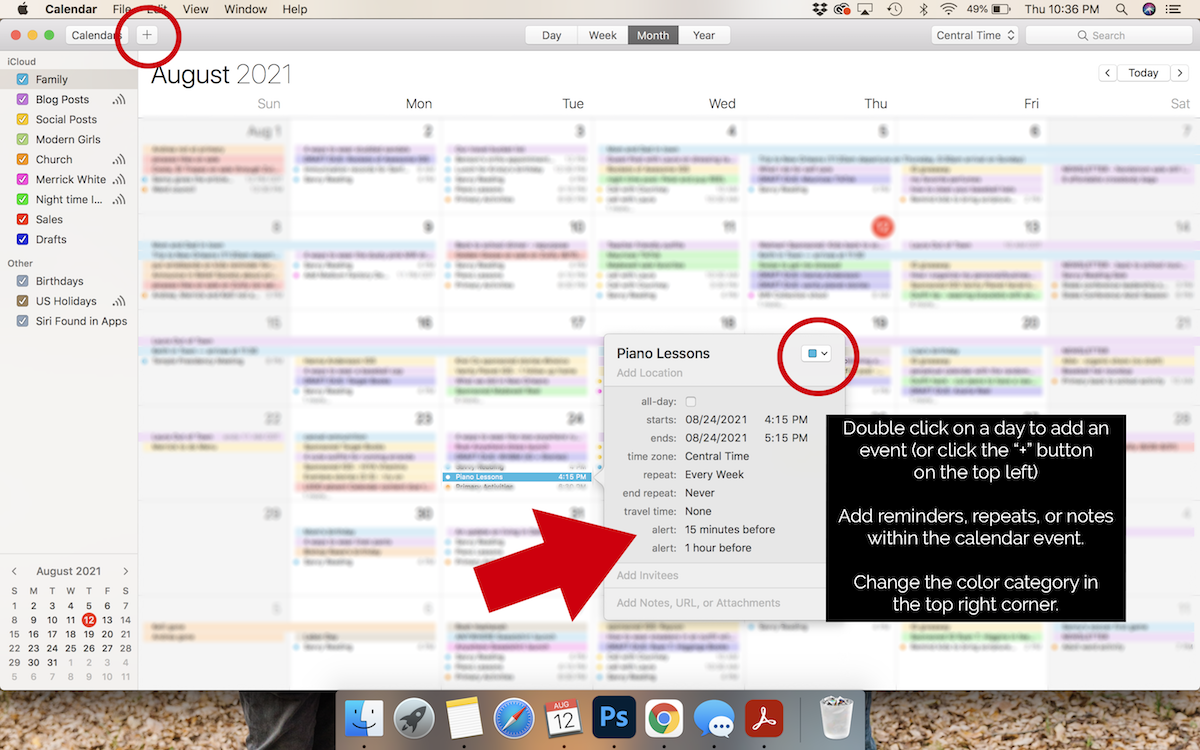Go to previous month in mini calendar
This screenshot has width=1200, height=750.
point(14,571)
